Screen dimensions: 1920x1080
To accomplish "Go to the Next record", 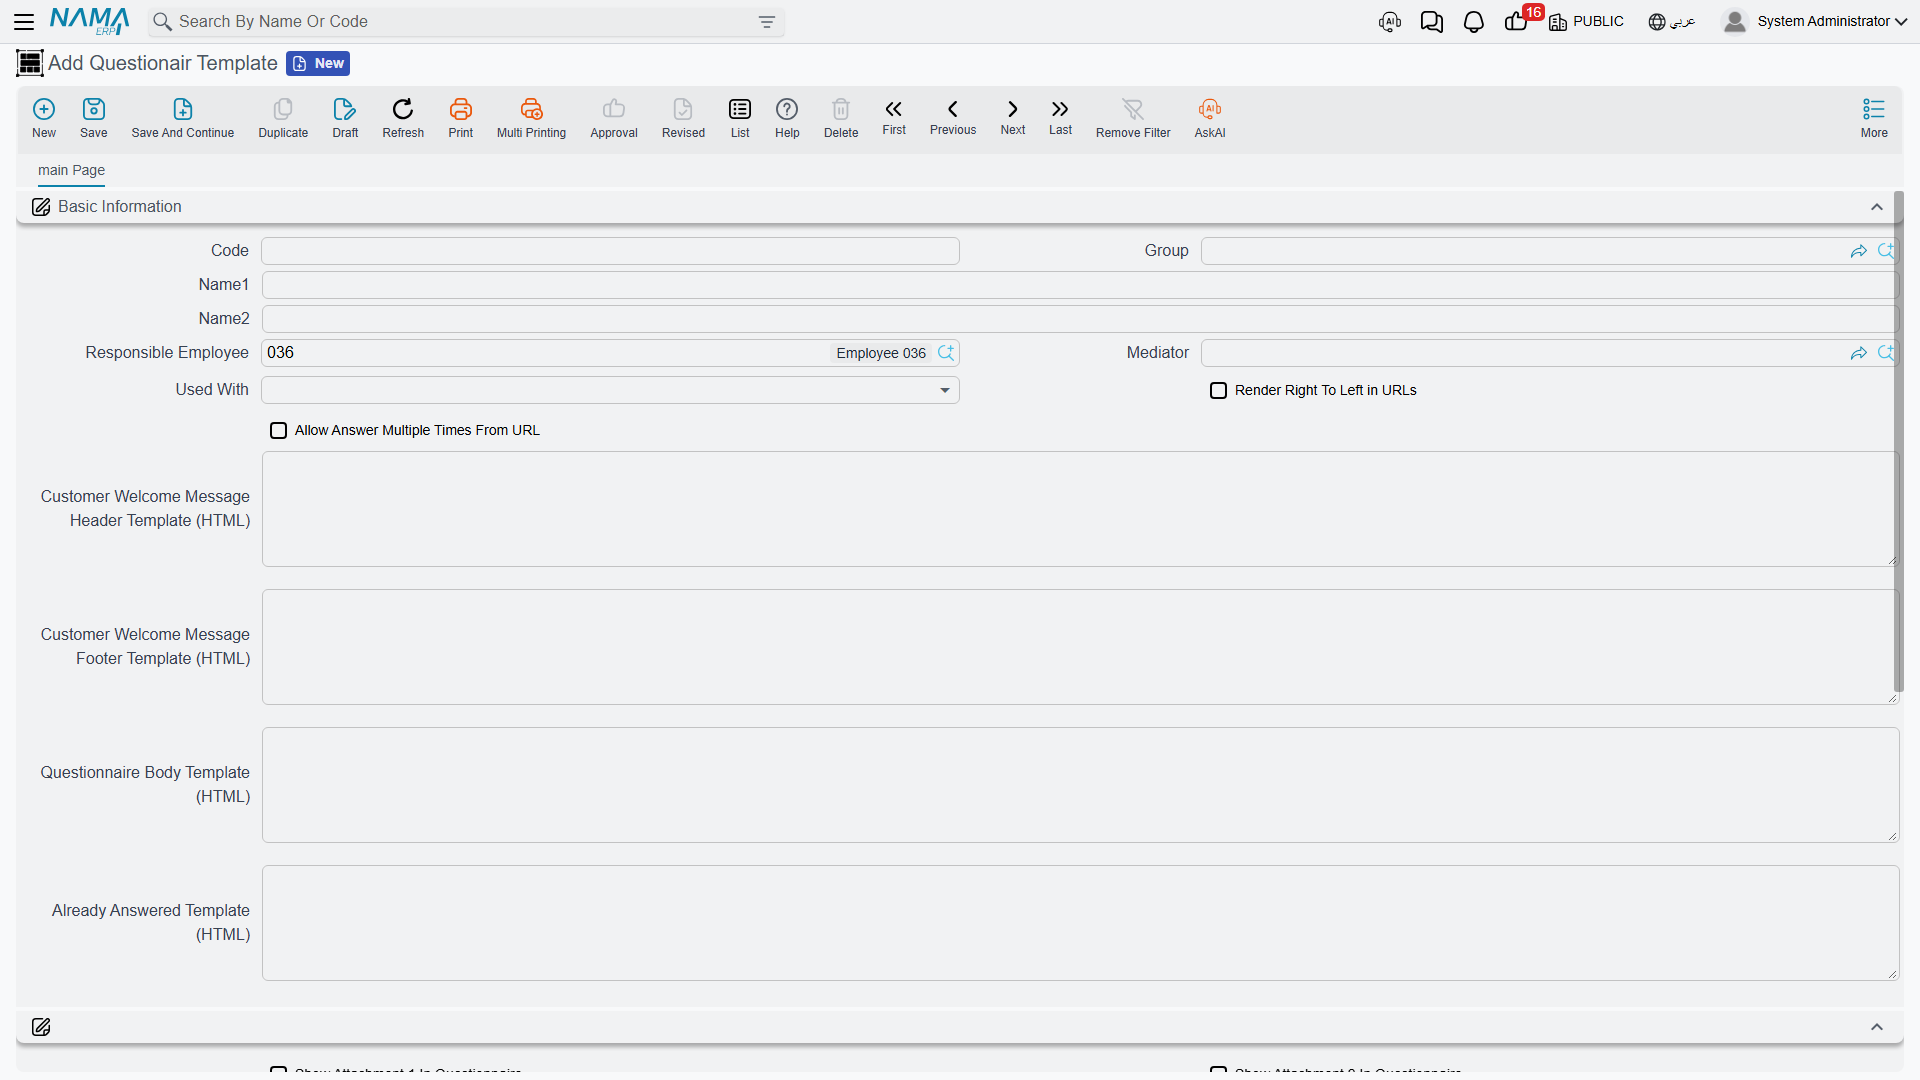I will pyautogui.click(x=1013, y=117).
